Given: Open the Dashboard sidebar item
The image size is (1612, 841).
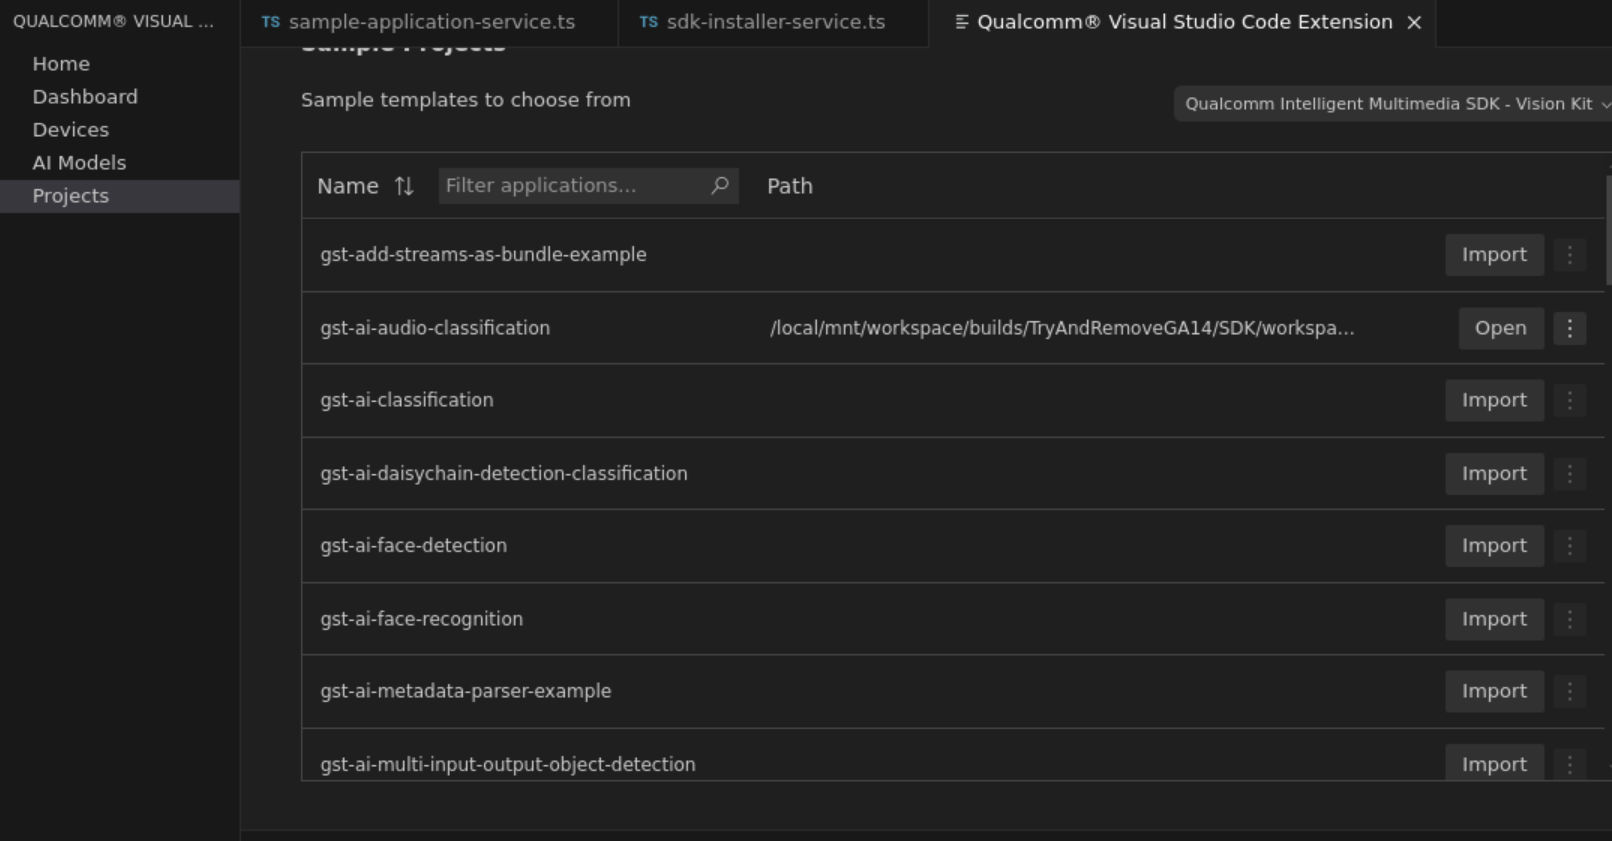Looking at the screenshot, I should [85, 97].
